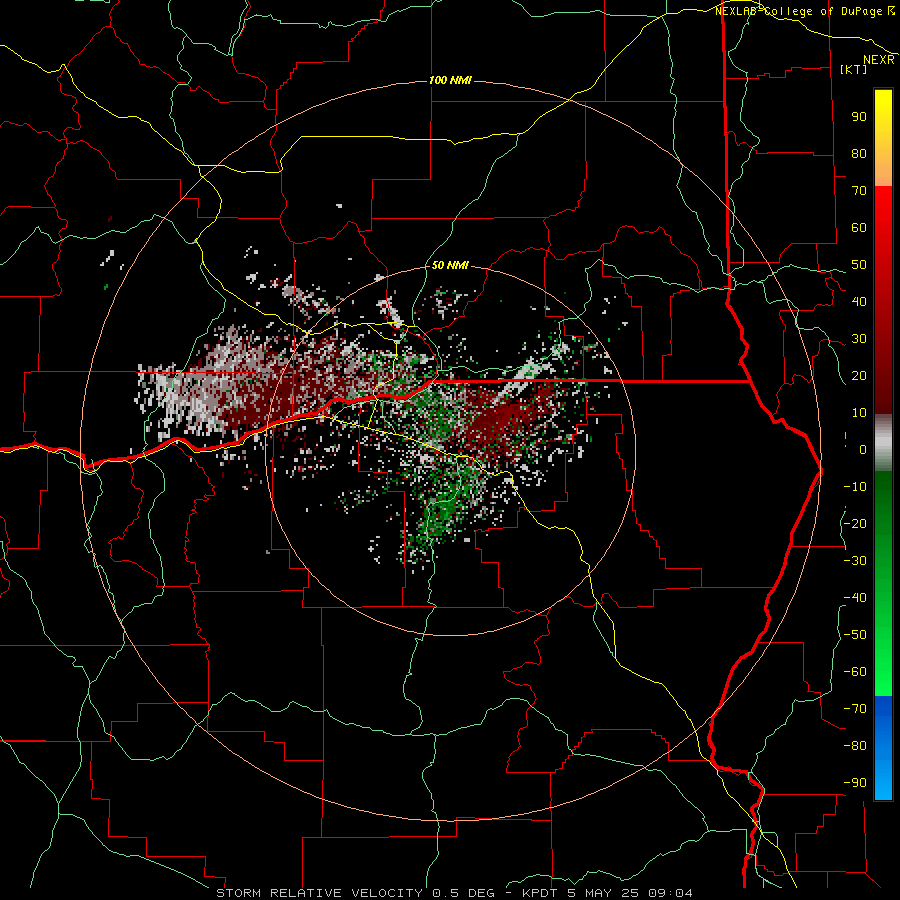Click the 90 value on the color scale
900x900 pixels.
859,117
